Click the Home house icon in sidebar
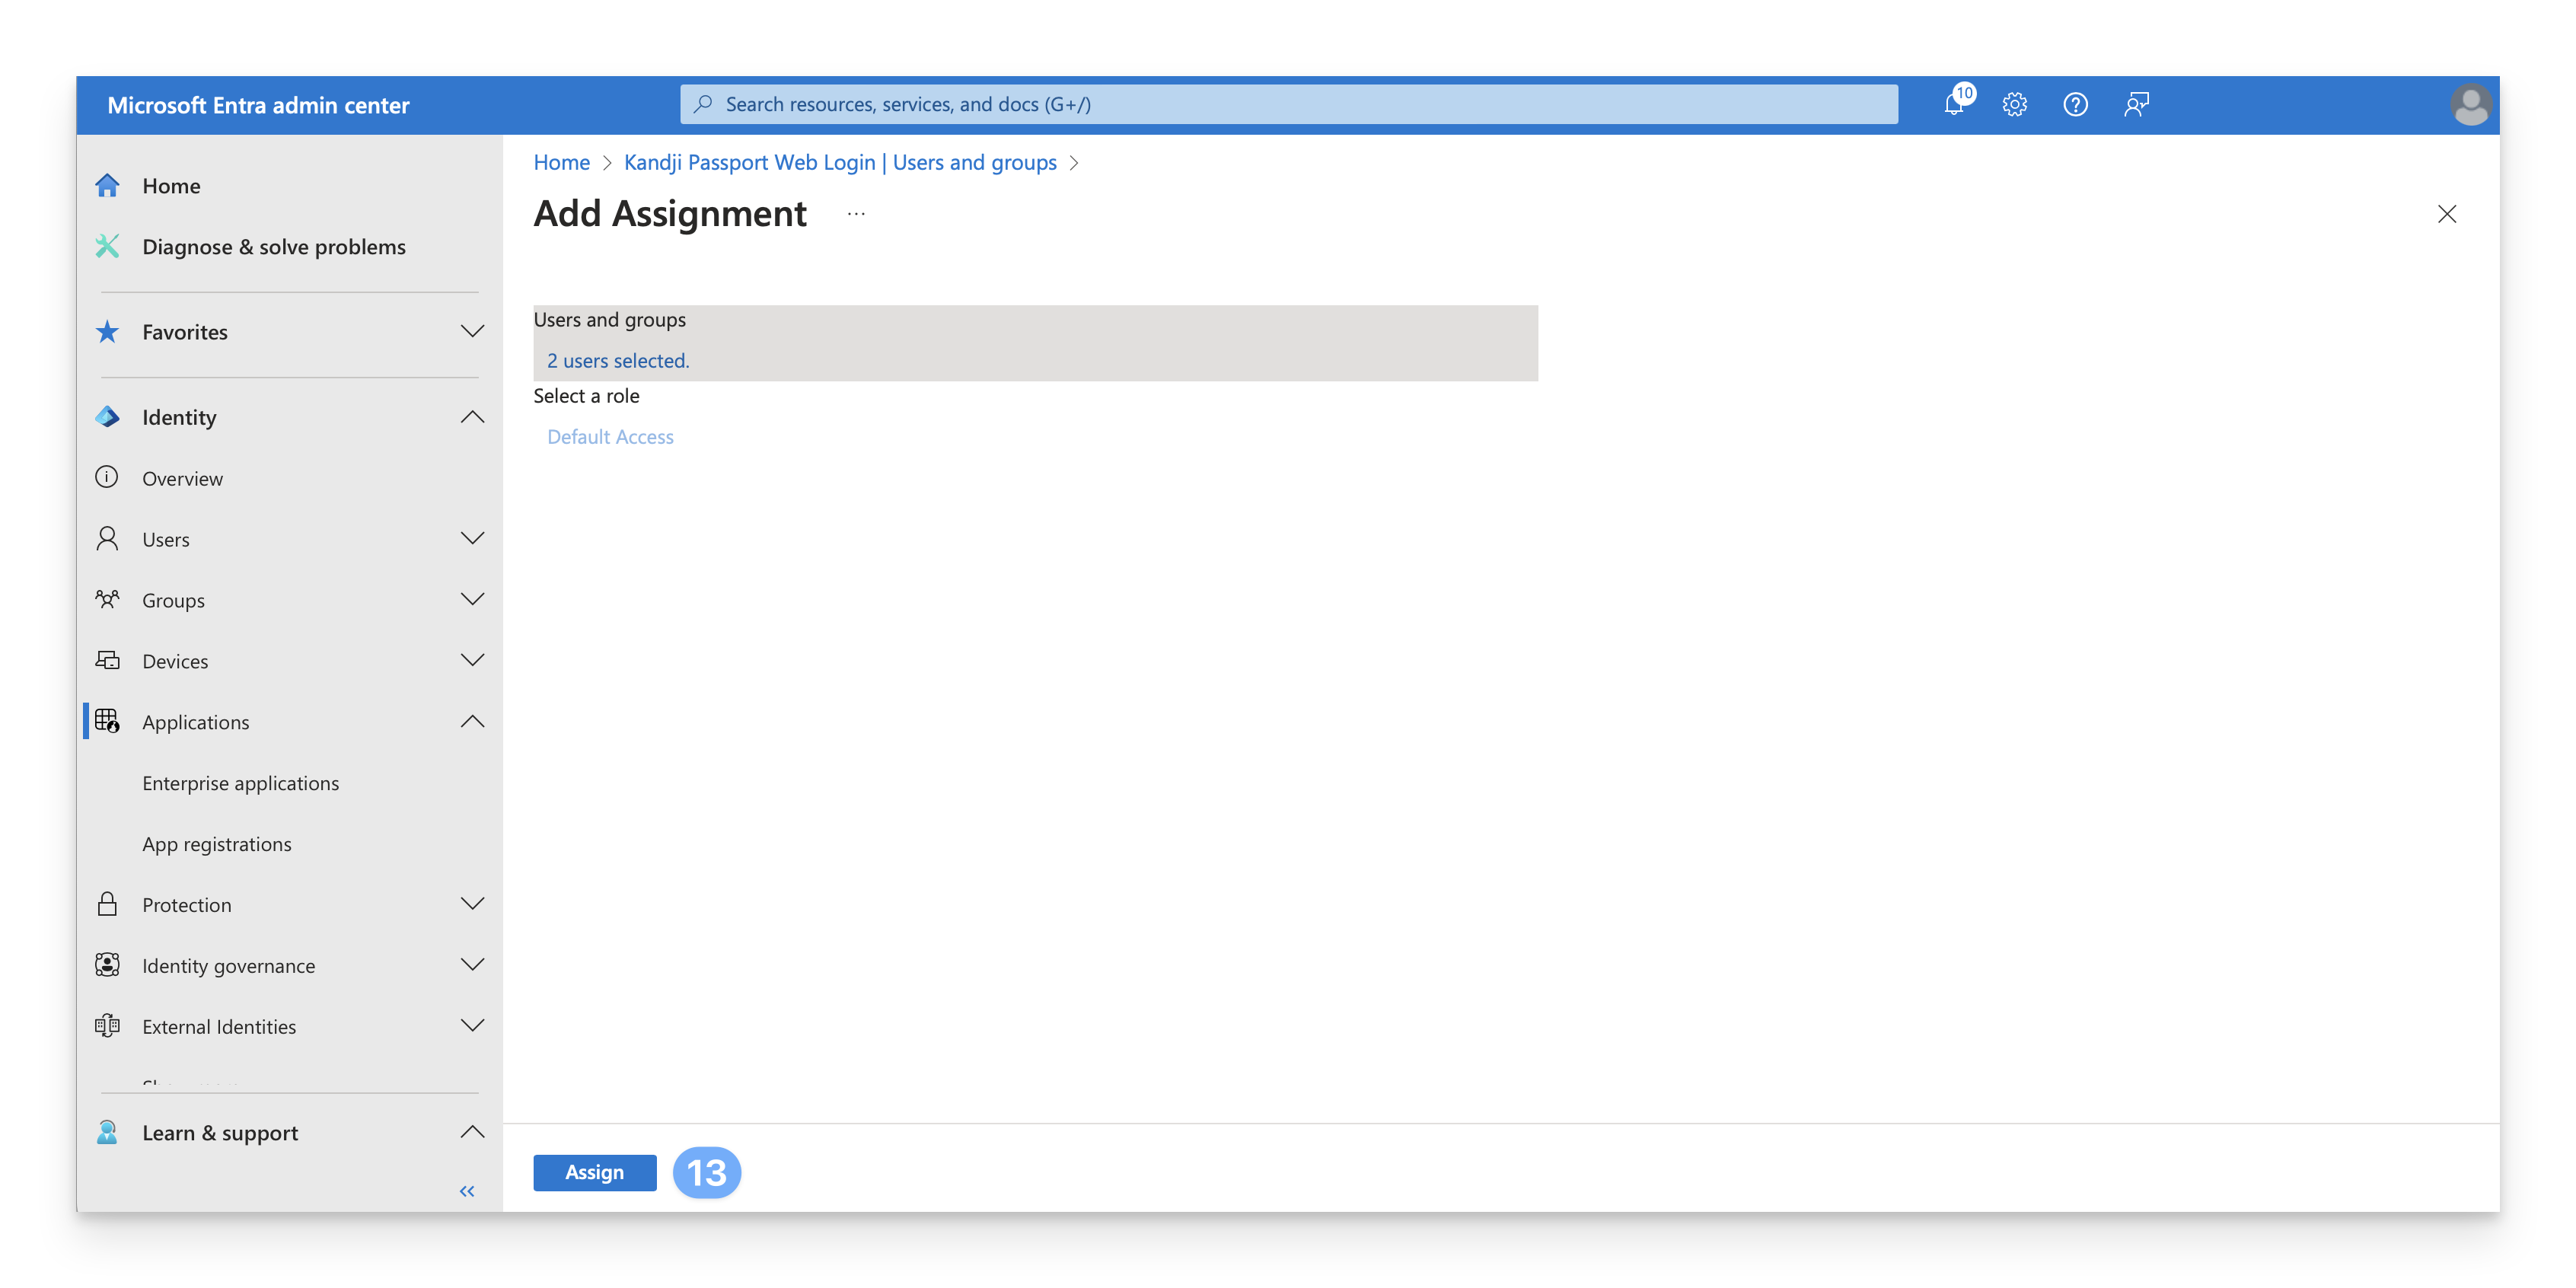The image size is (2576, 1288). point(108,186)
